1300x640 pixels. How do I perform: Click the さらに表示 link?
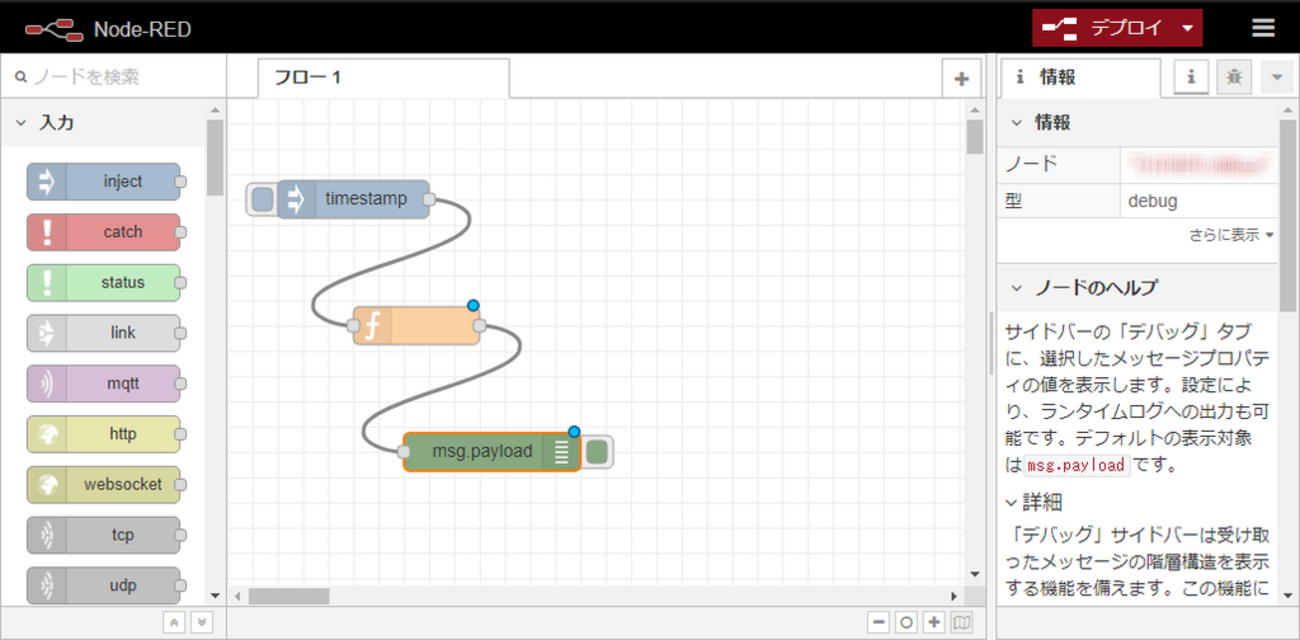[x=1230, y=235]
